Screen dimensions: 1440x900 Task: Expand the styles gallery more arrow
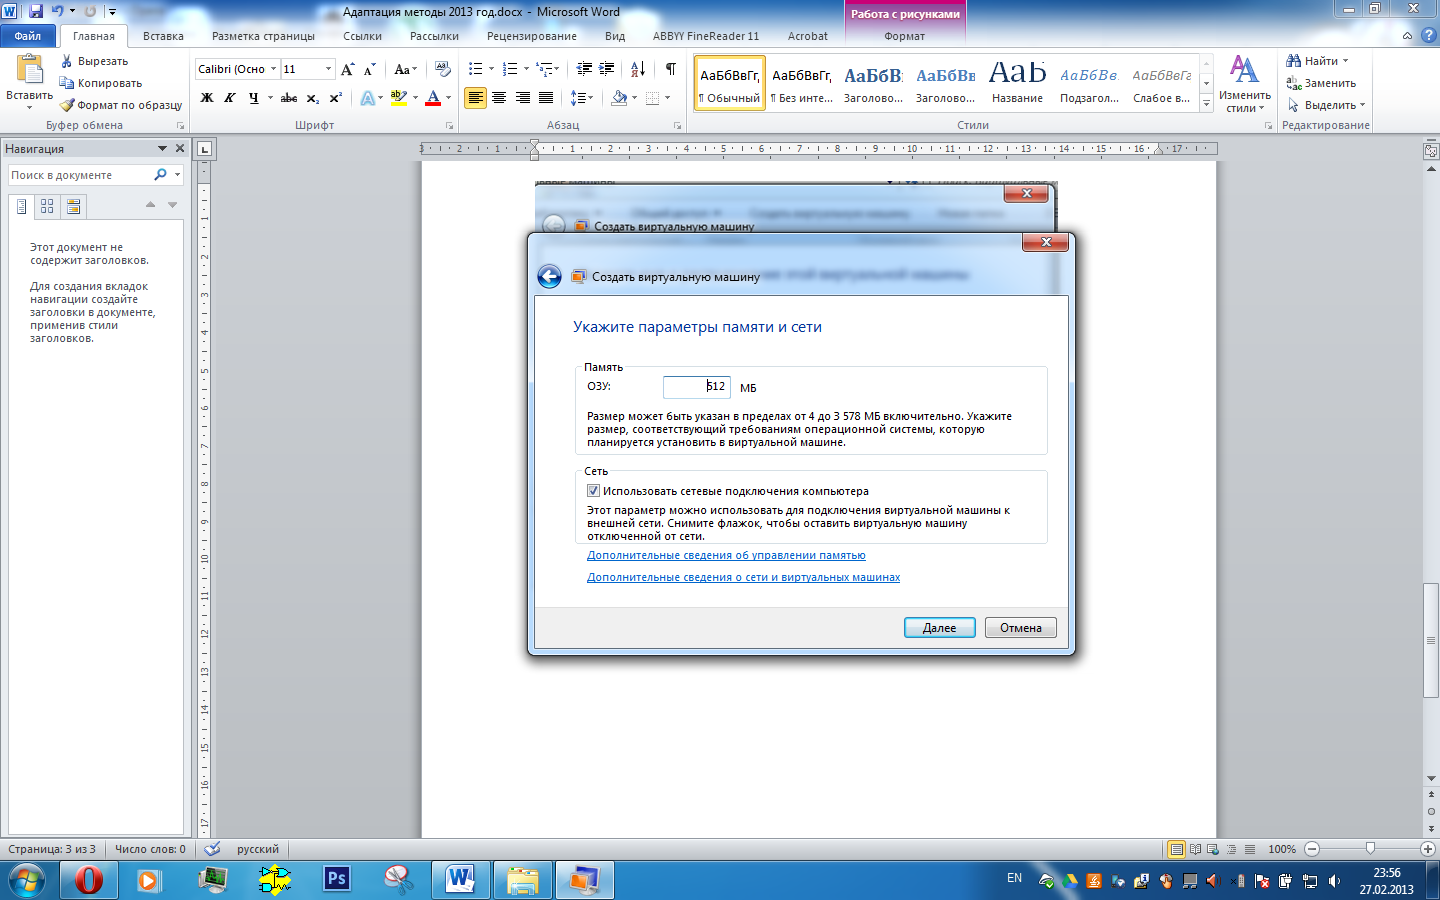1206,104
